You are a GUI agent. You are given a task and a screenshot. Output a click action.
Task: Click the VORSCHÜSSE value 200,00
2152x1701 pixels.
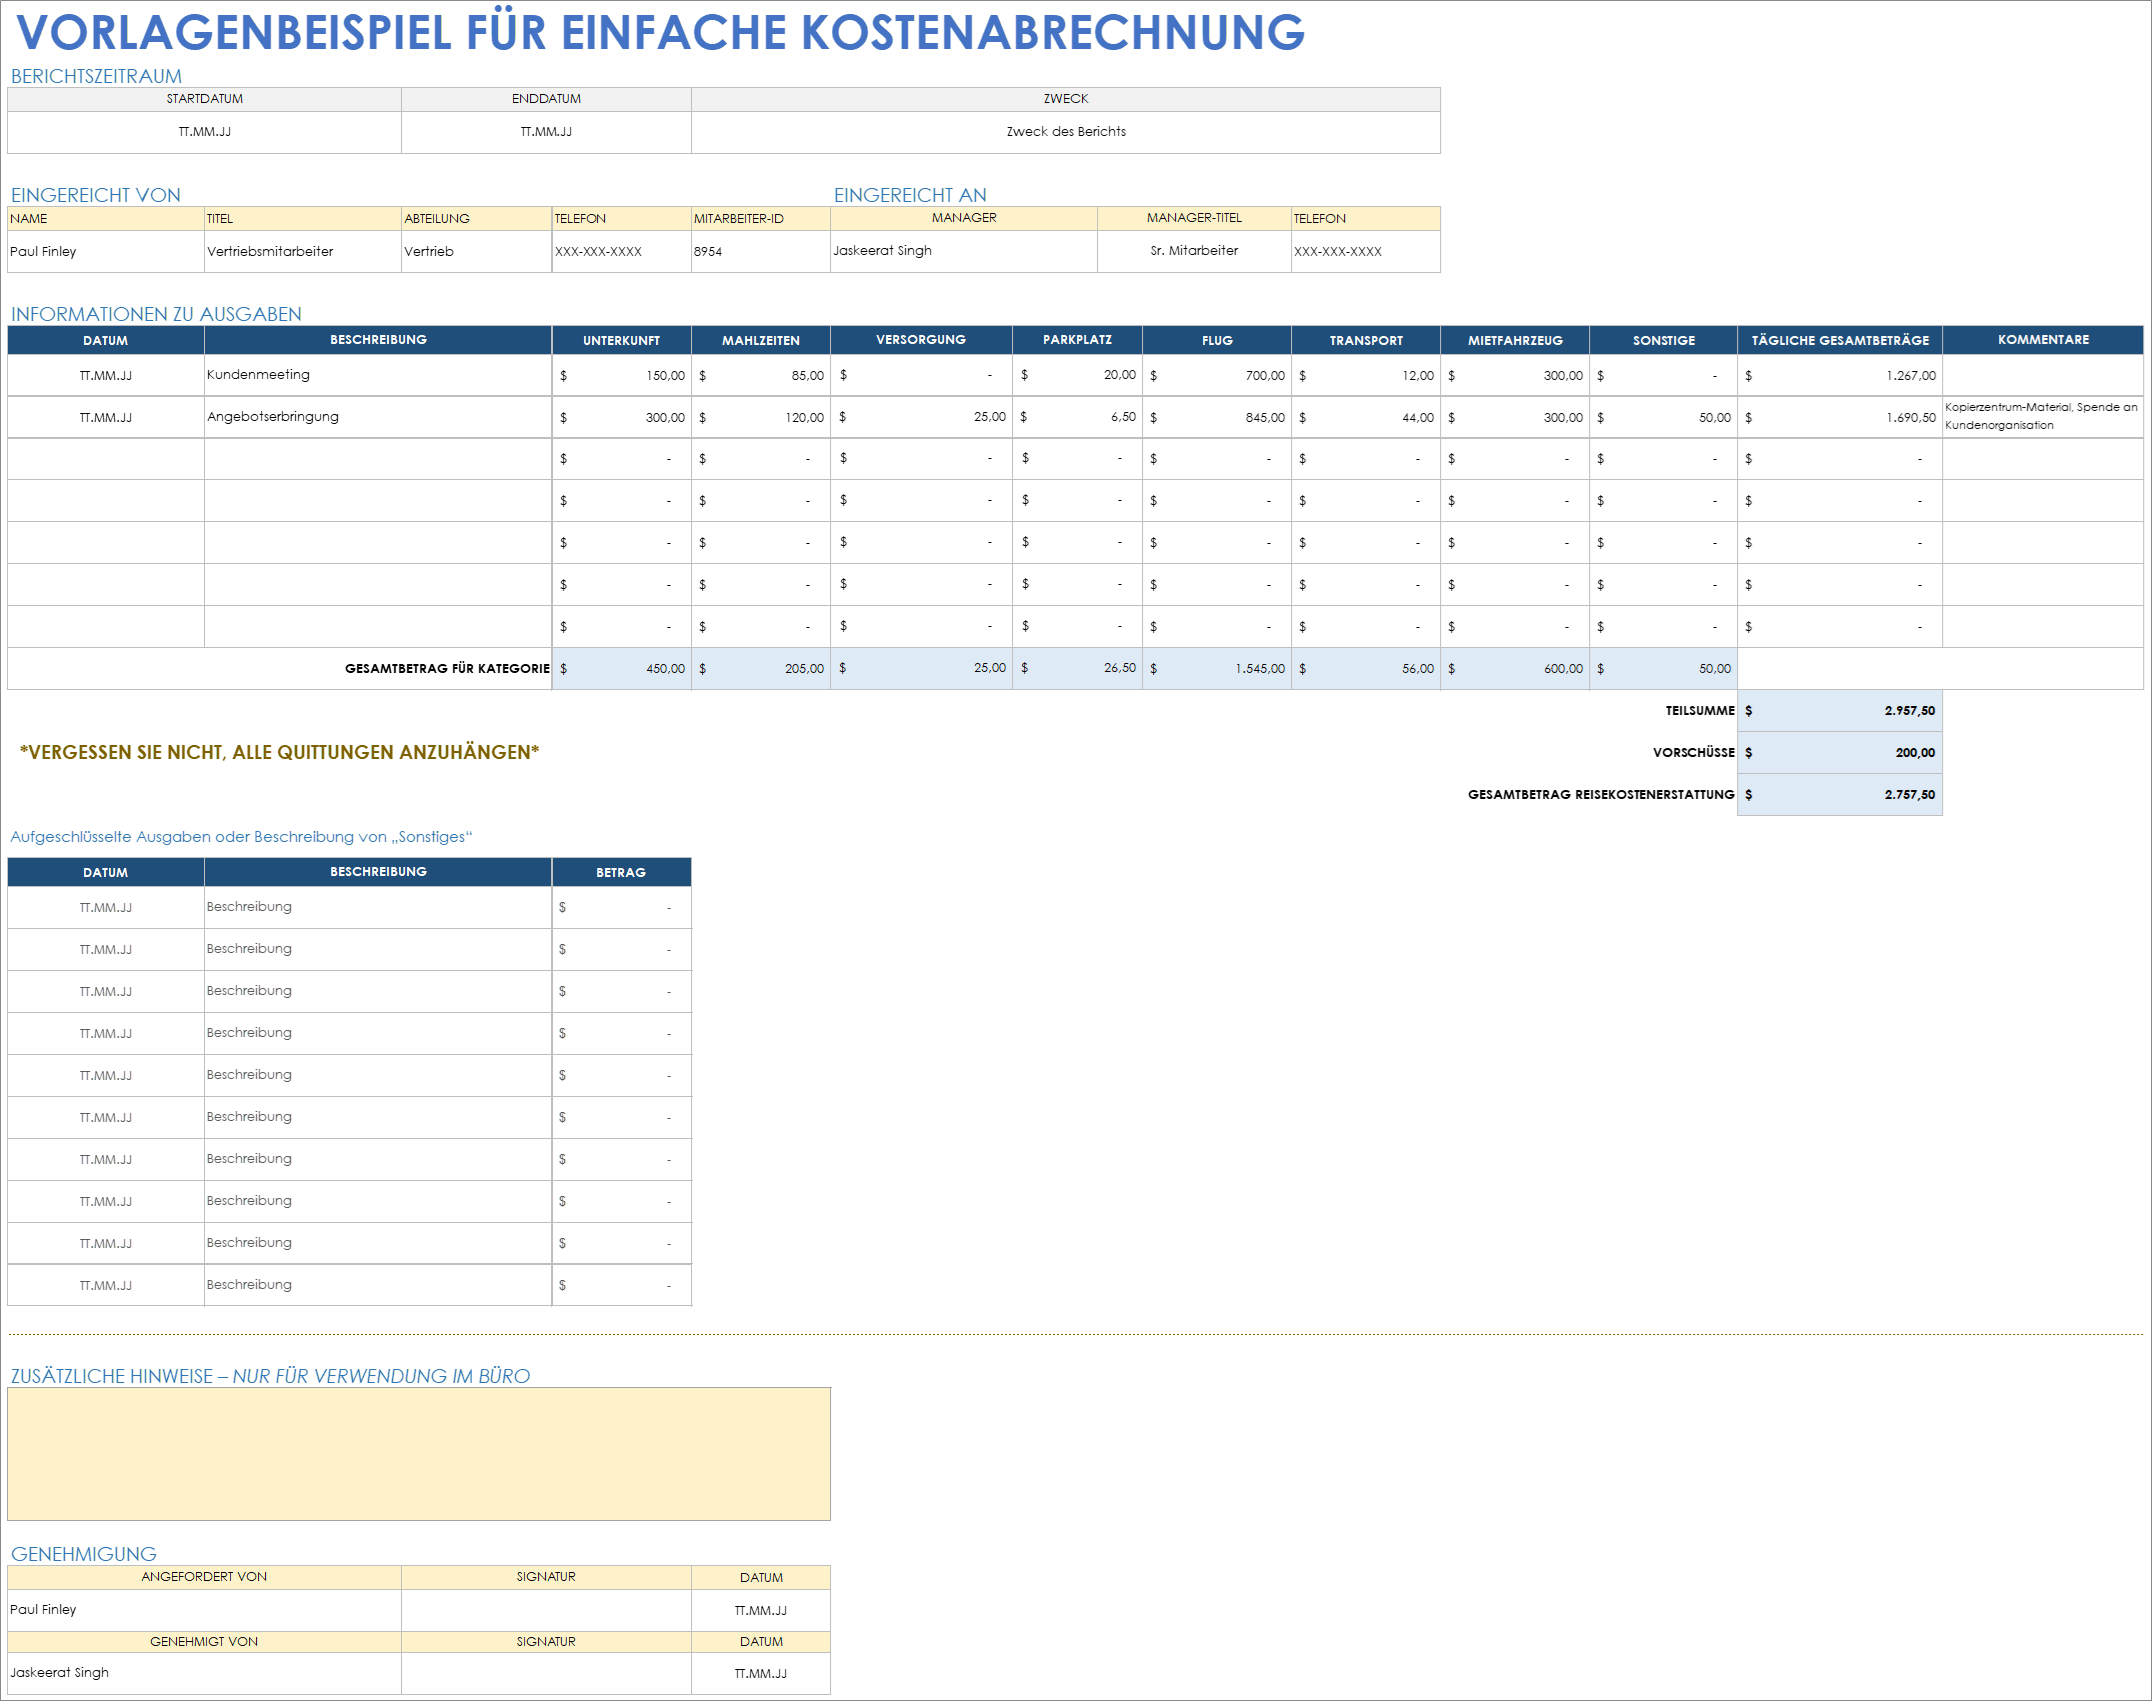1840,752
